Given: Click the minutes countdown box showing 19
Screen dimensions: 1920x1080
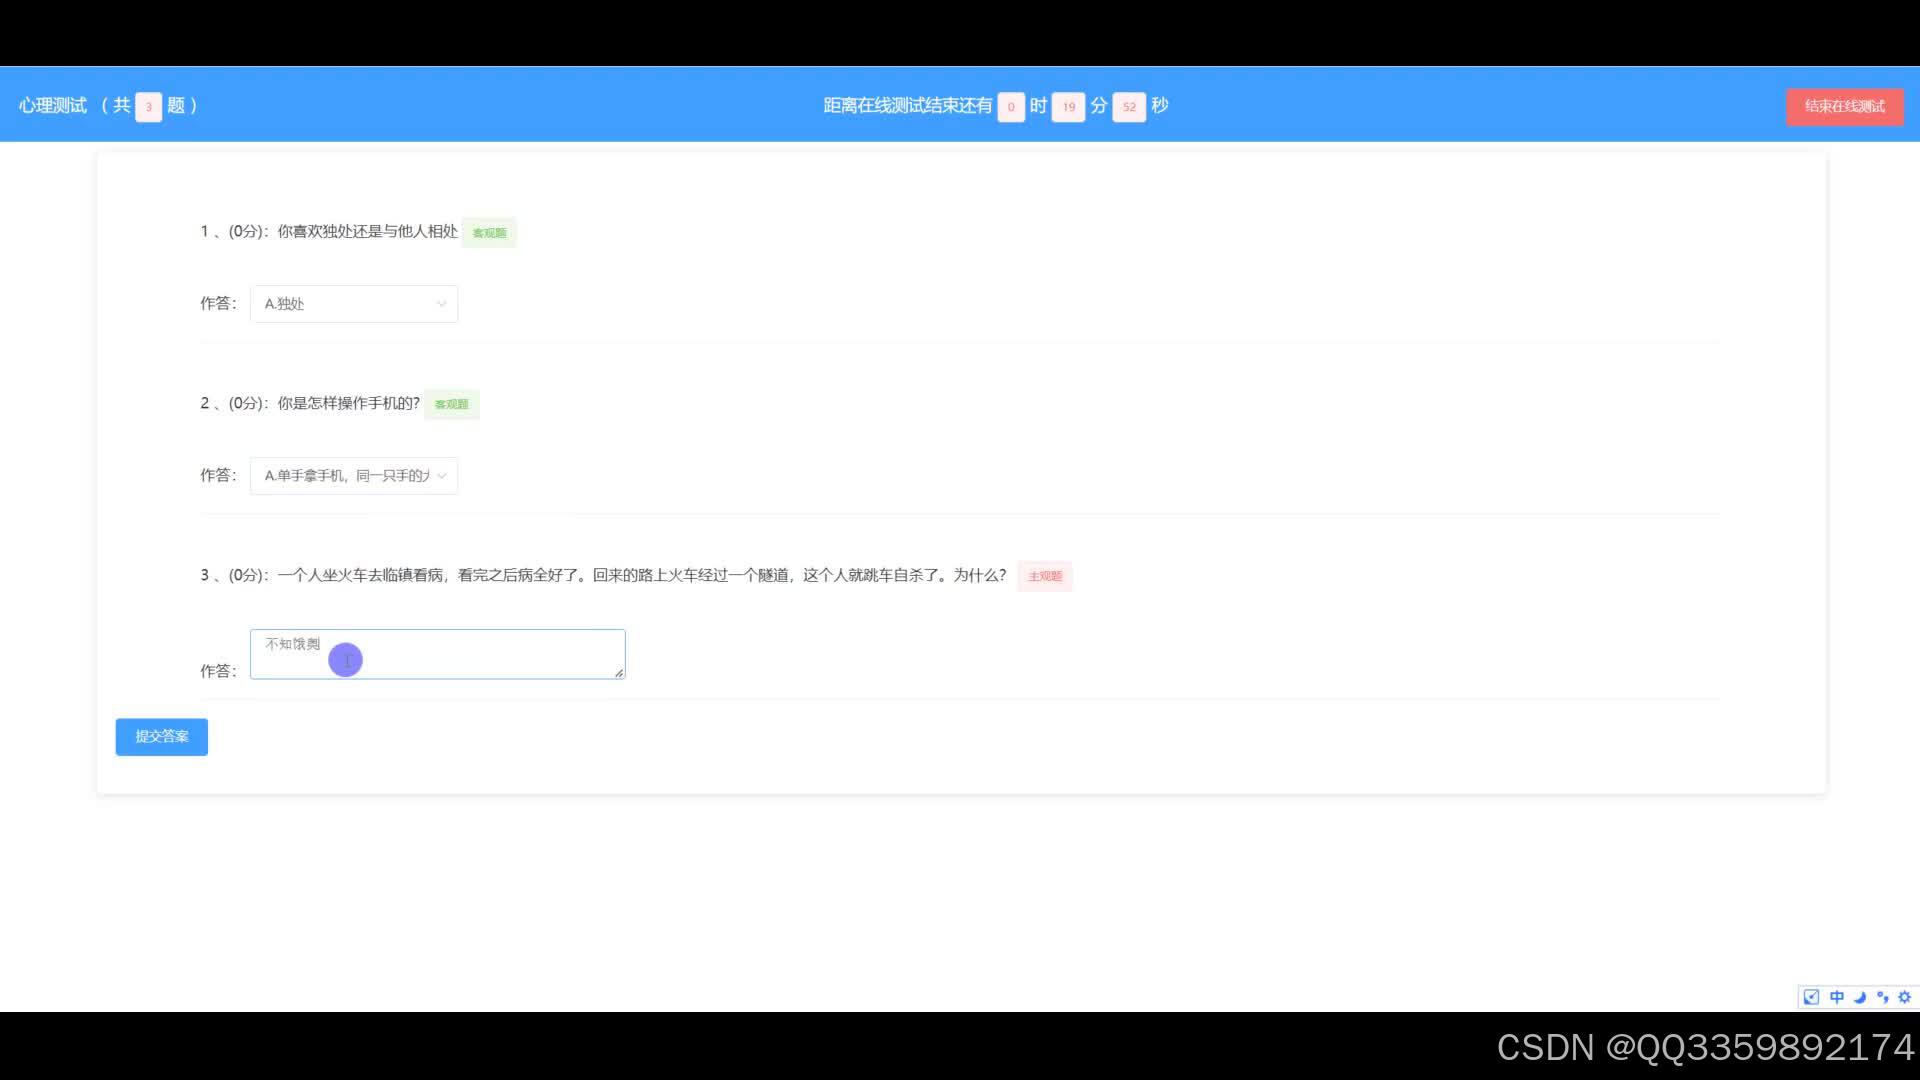Looking at the screenshot, I should tap(1068, 107).
